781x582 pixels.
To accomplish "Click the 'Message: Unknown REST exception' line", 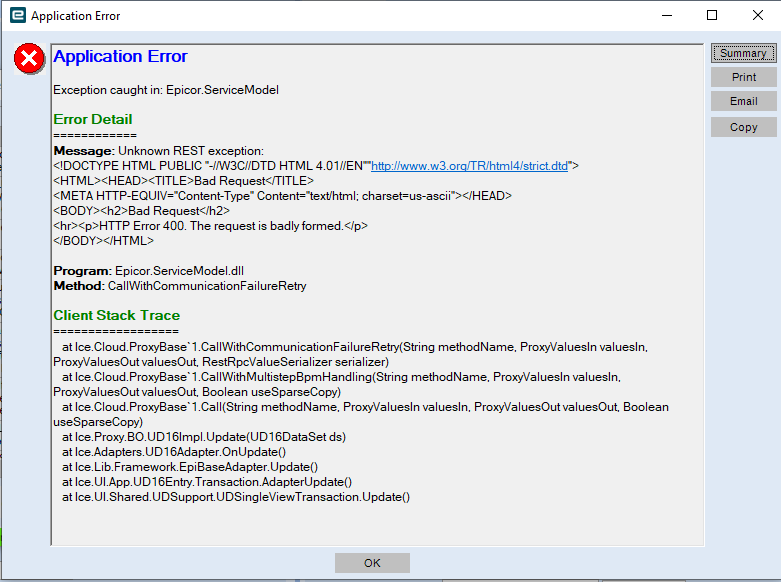I will click(158, 151).
